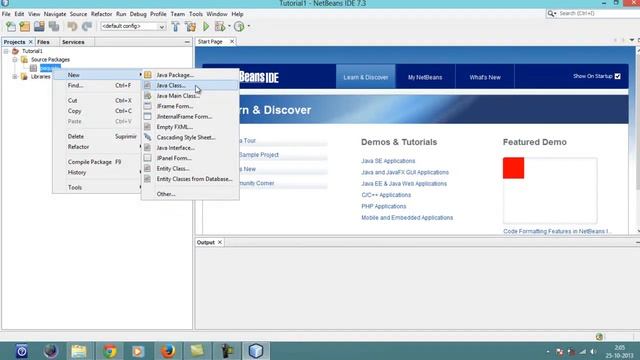640x360 pixels.
Task: Click the Redo toolbar icon
Action: click(x=87, y=27)
